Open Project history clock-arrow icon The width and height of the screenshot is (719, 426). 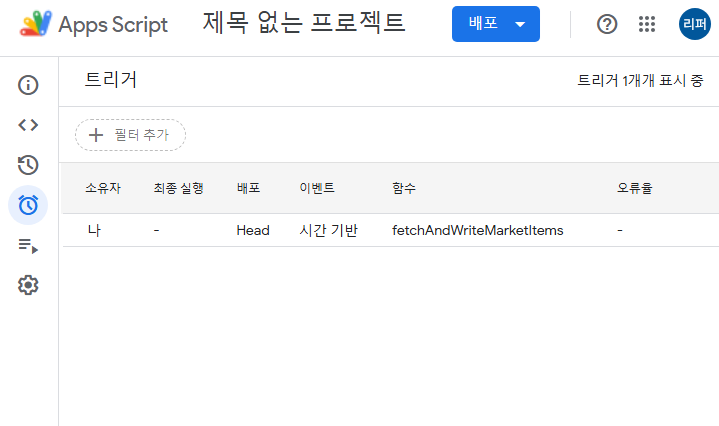pos(28,165)
